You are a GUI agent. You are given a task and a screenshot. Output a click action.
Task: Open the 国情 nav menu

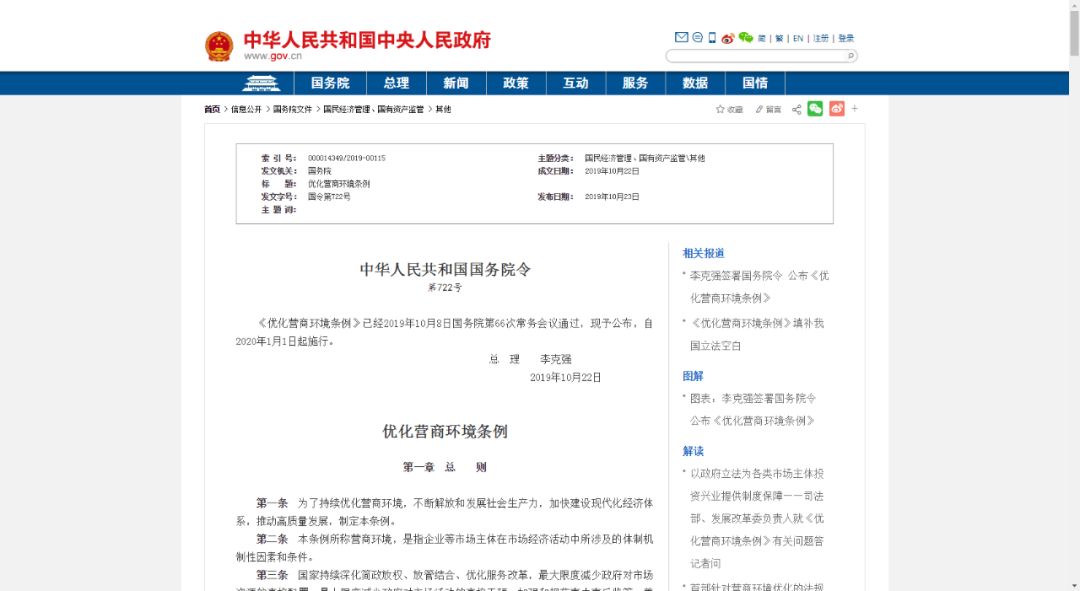click(x=755, y=83)
